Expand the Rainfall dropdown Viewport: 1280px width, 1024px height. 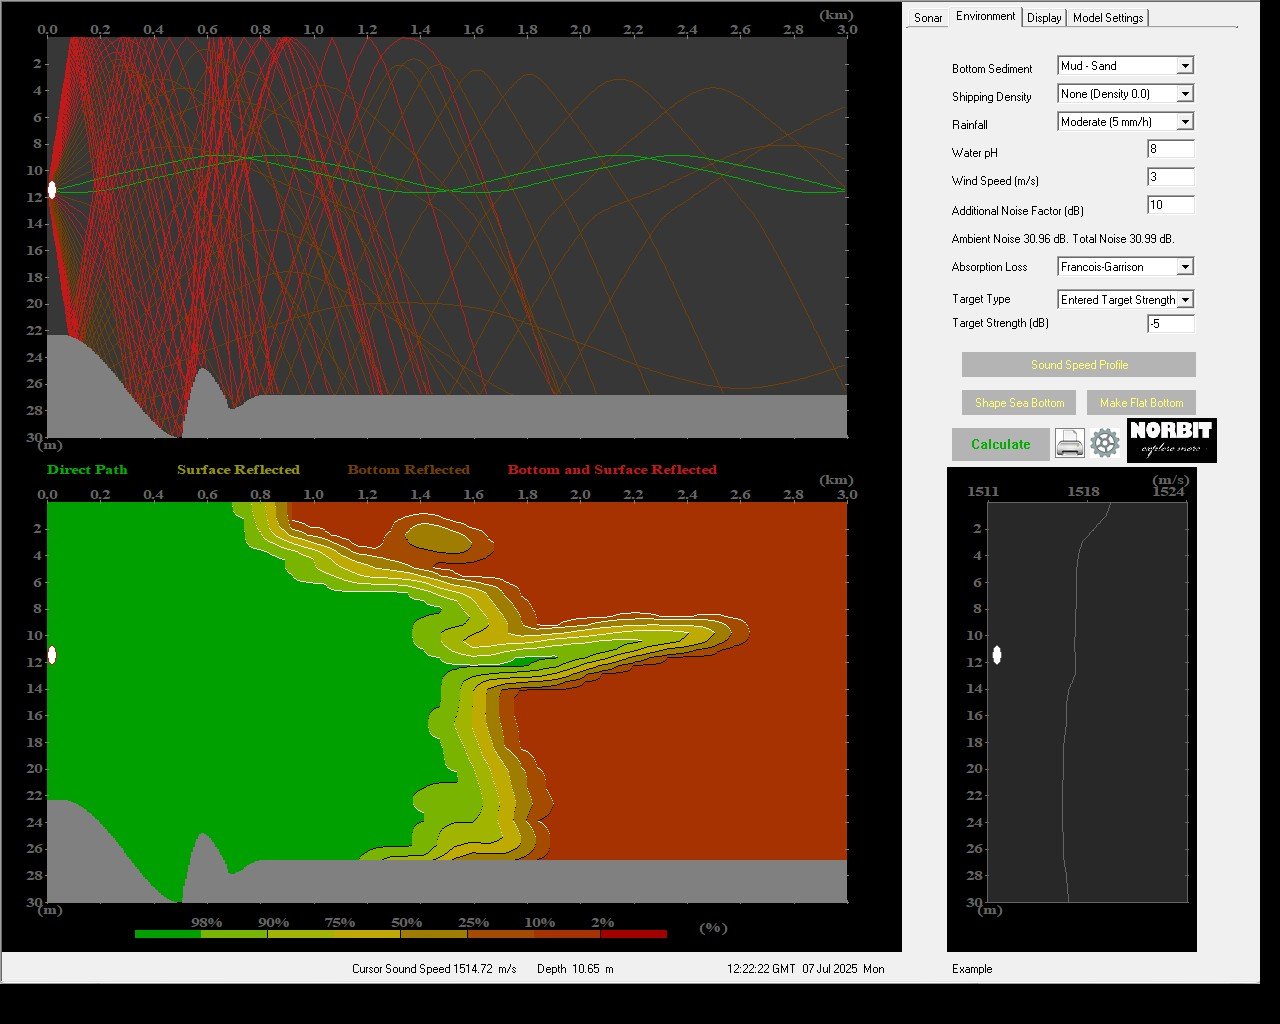click(x=1126, y=122)
